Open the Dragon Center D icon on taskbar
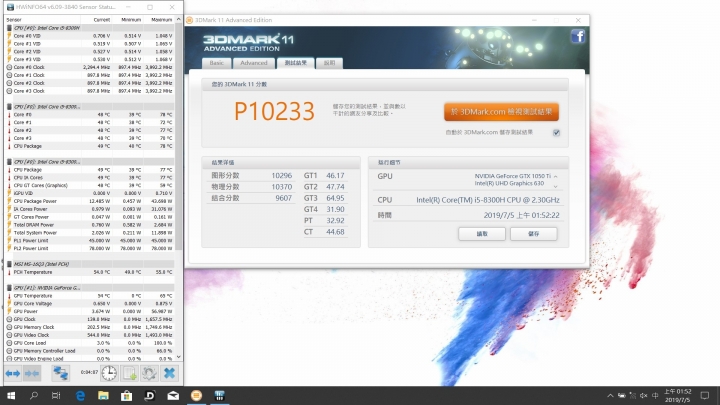This screenshot has height=405, width=720. click(150, 395)
